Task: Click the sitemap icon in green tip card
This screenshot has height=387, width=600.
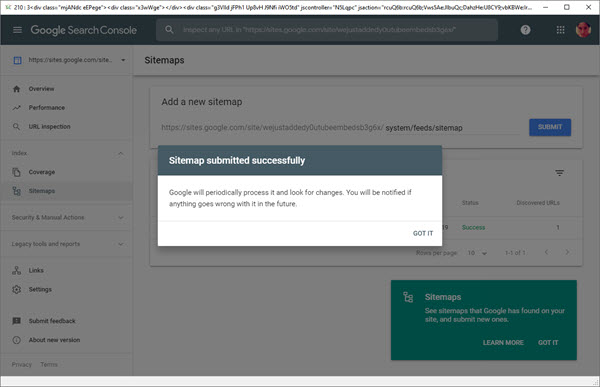Action: [408, 297]
